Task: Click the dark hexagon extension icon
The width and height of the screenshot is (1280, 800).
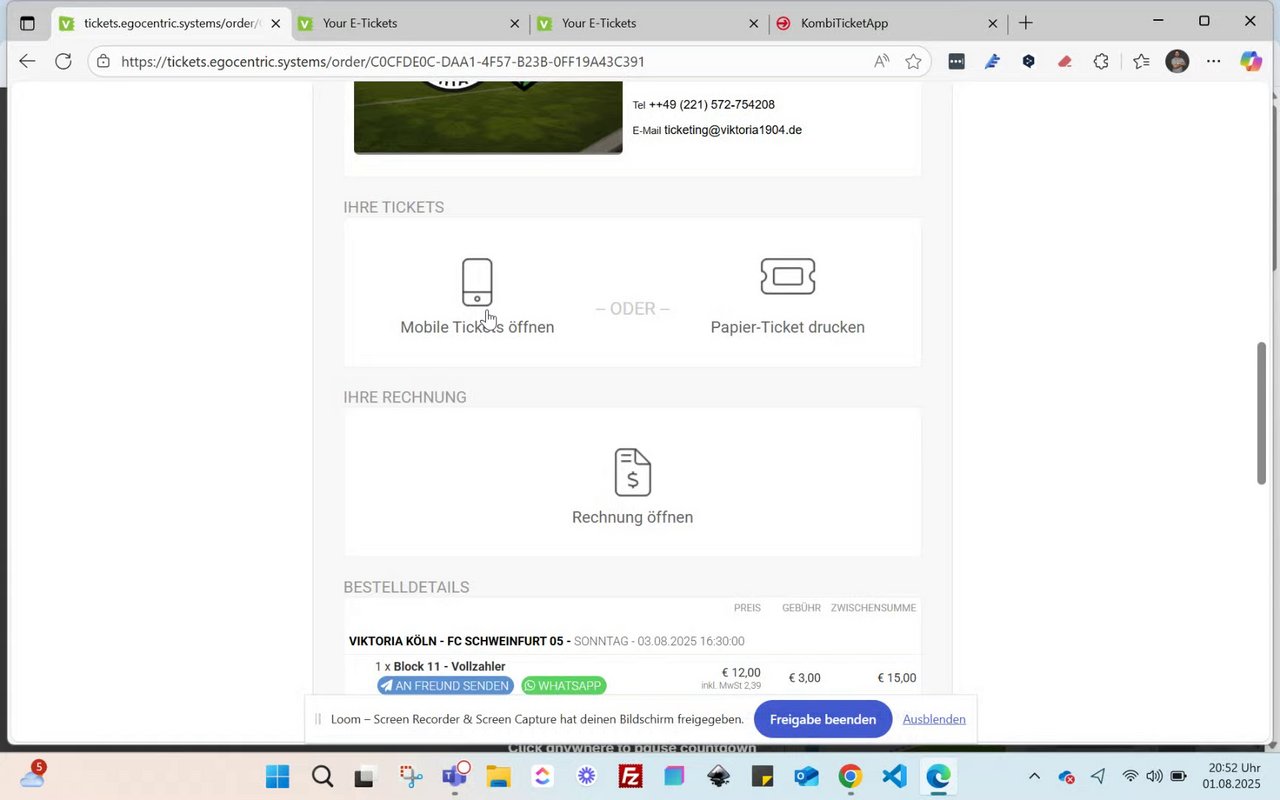Action: [x=1028, y=61]
